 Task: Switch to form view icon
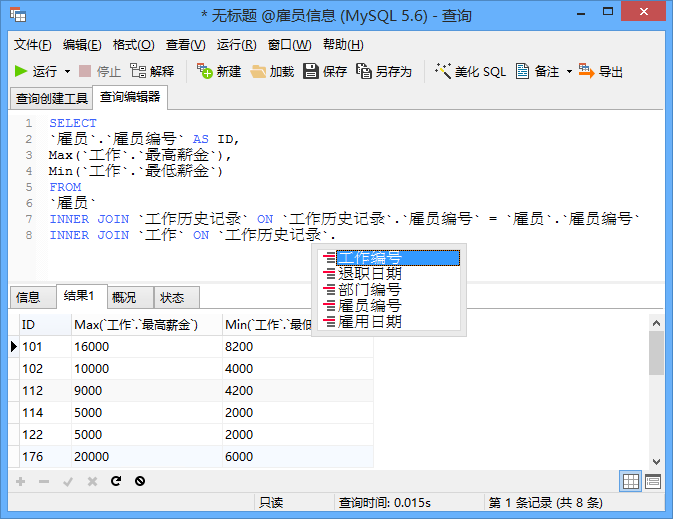652,481
